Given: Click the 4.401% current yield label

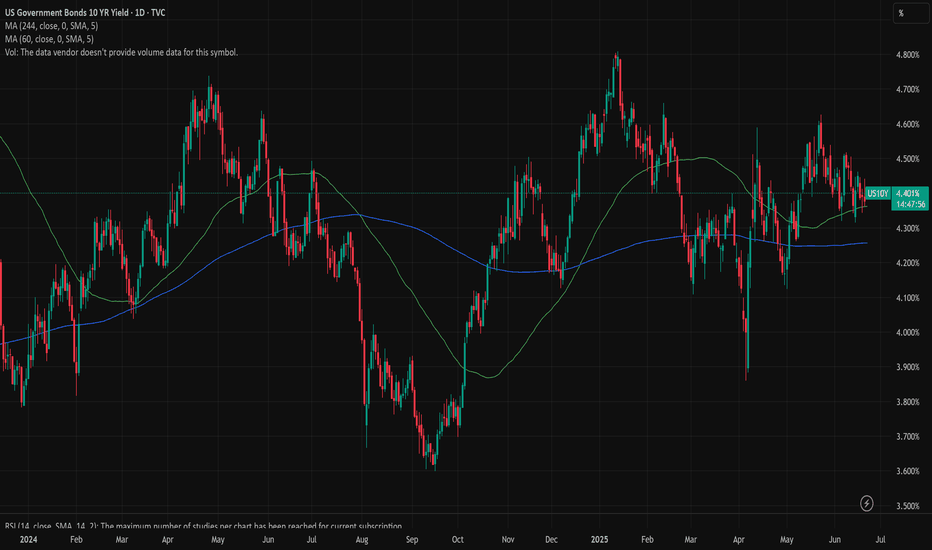Looking at the screenshot, I should tap(908, 193).
